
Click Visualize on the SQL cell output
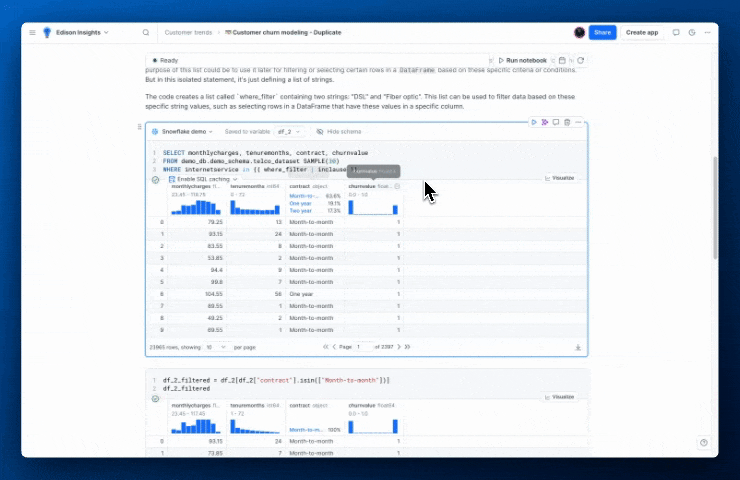(559, 178)
